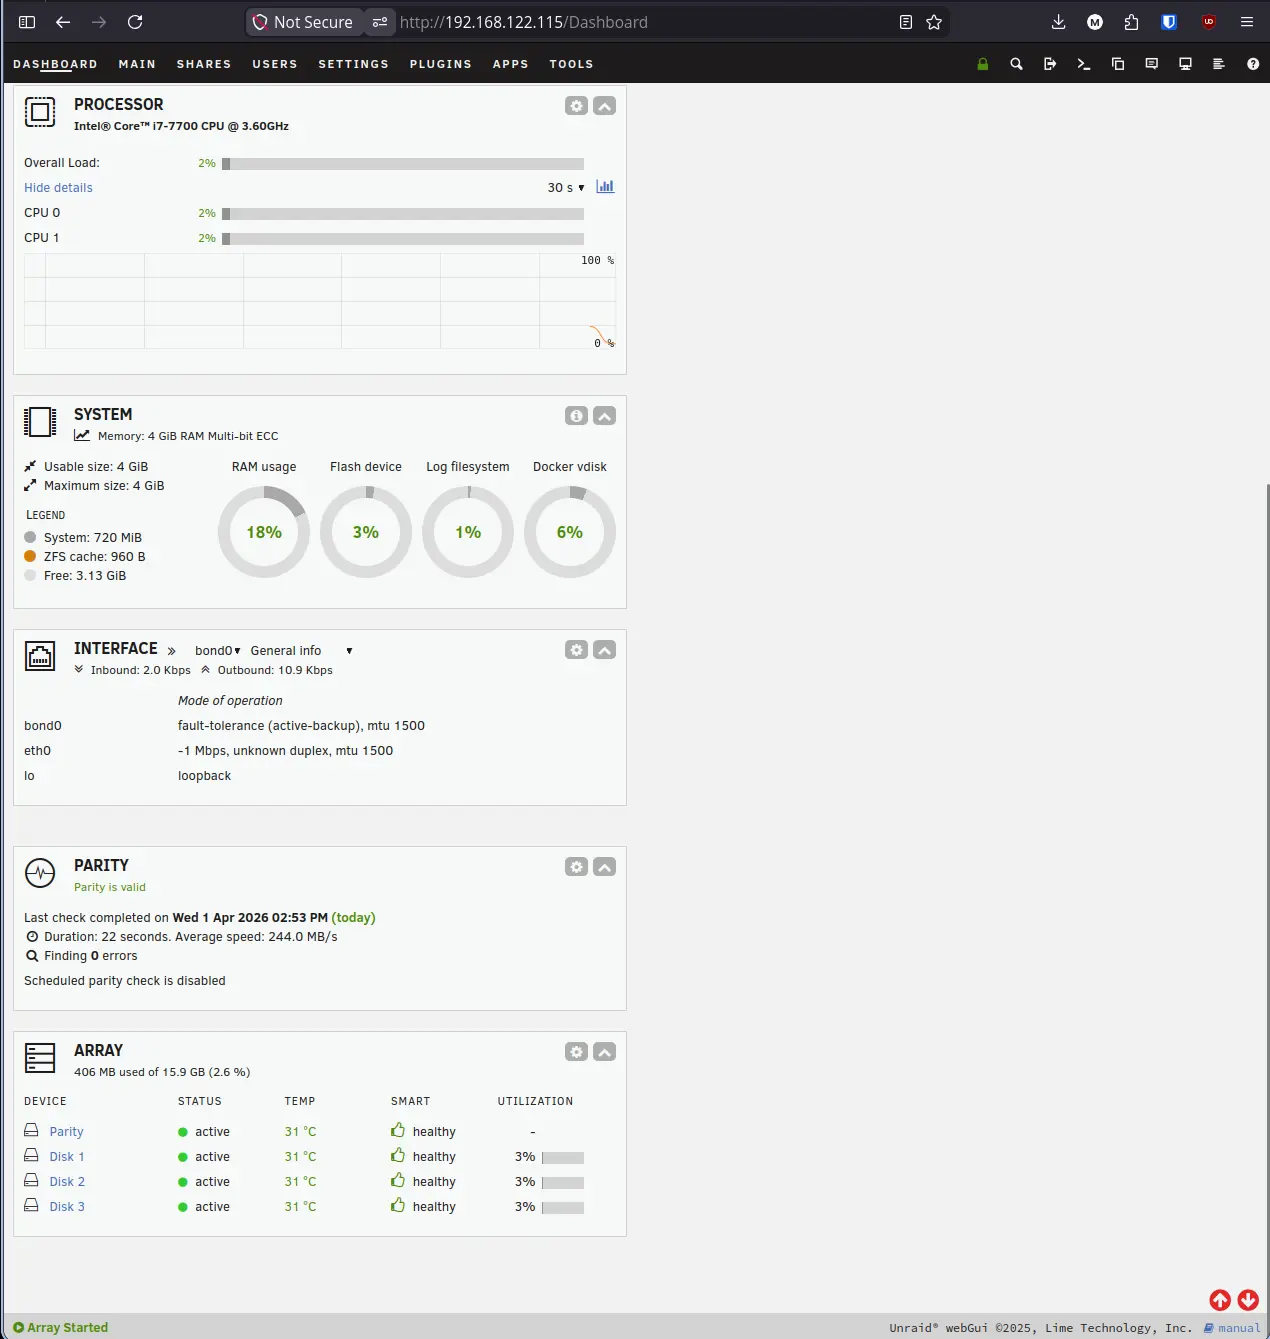Image resolution: width=1270 pixels, height=1339 pixels.
Task: Open the Interface settings gear
Action: coord(576,650)
